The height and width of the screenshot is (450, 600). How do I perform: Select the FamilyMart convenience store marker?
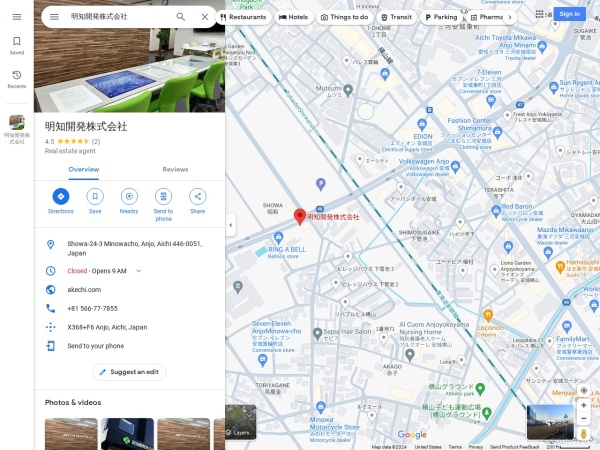point(567,327)
